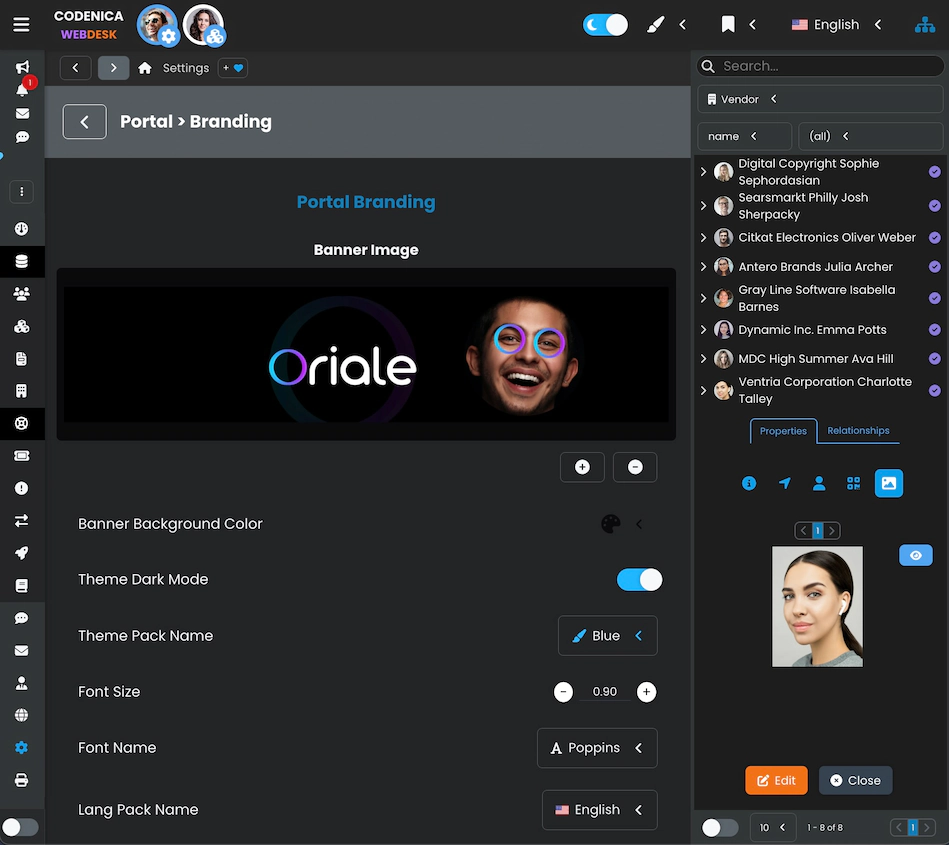Select the Properties tab
This screenshot has height=845, width=949.
(x=783, y=430)
